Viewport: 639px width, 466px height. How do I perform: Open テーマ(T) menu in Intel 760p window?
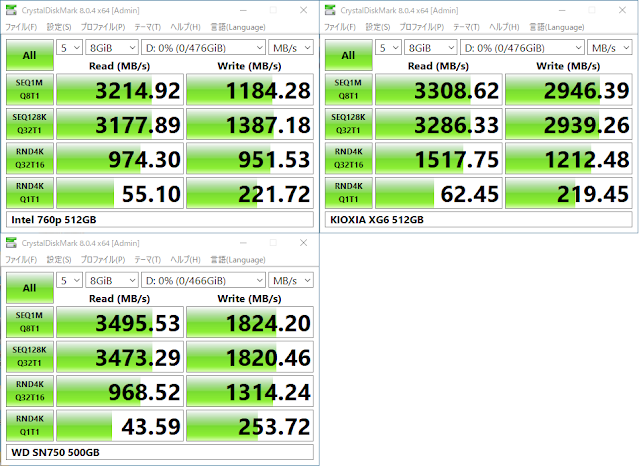(x=148, y=27)
